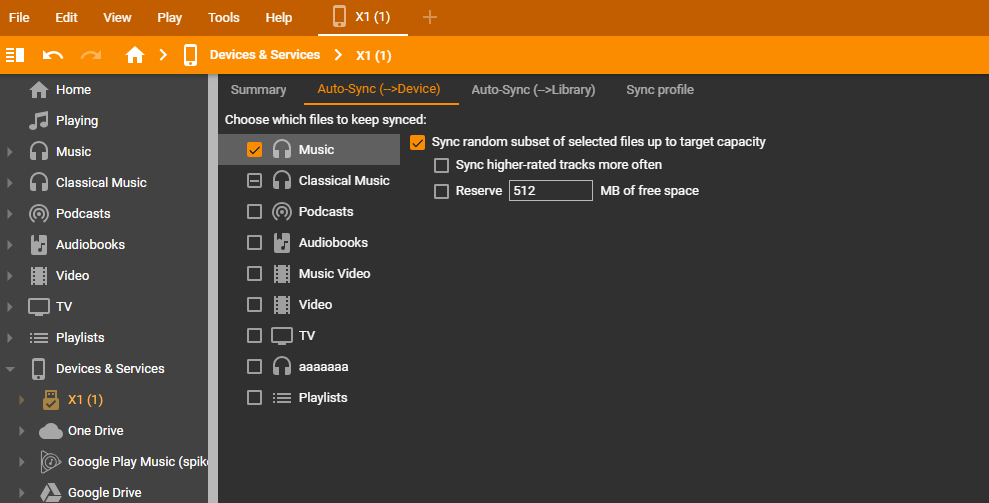Uncheck the Music sync checkbox
Screen dimensions: 989x503
point(254,150)
